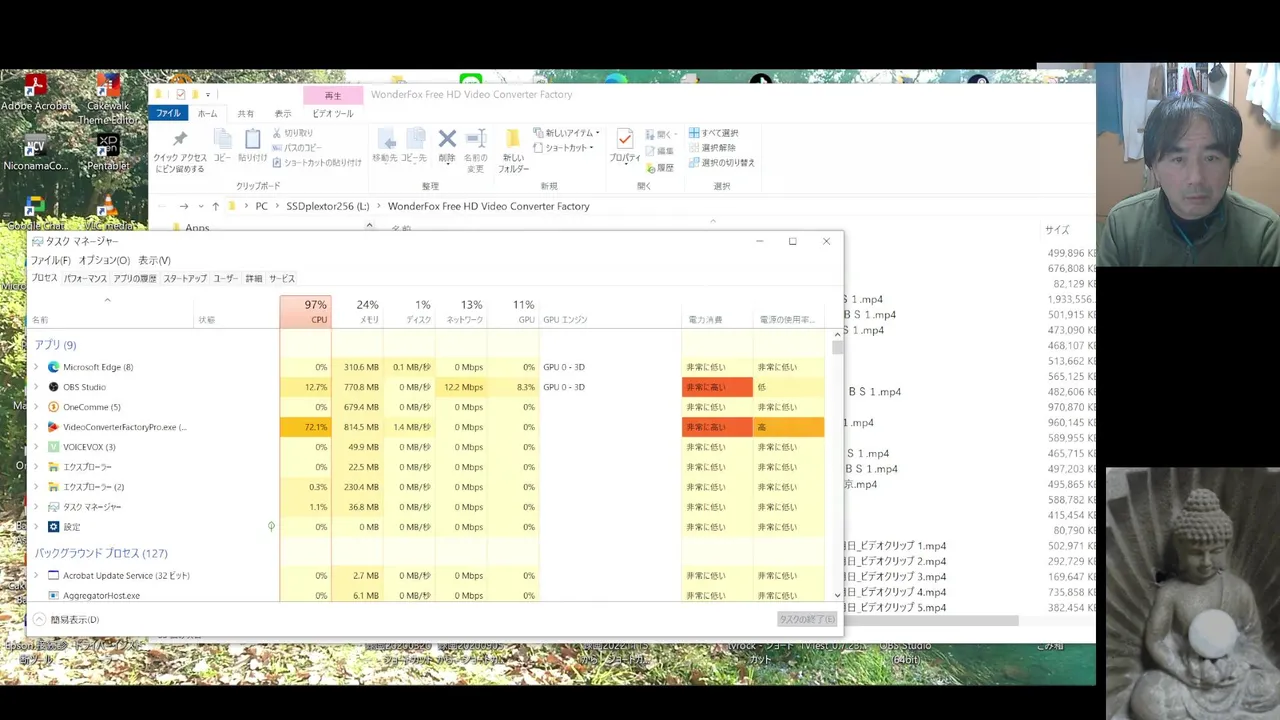The image size is (1280, 720).
Task: Open the ショートカット dropdown in Explorer ribbon
Action: (562, 148)
